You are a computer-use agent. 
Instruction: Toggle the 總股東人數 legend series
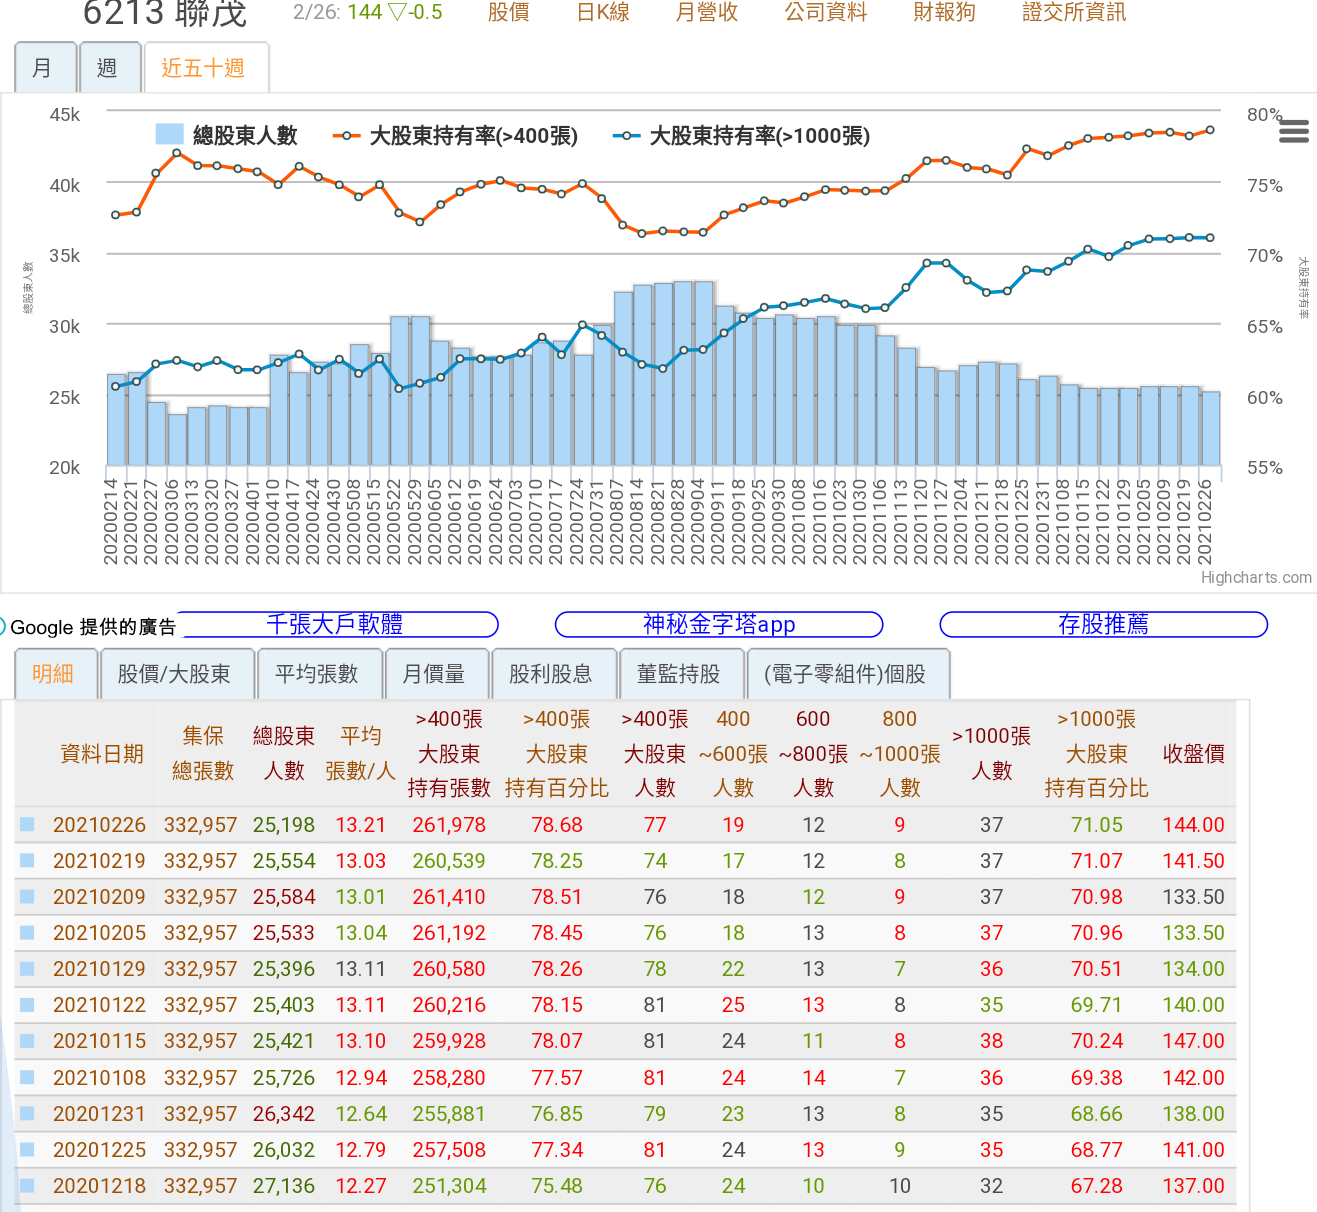point(227,135)
